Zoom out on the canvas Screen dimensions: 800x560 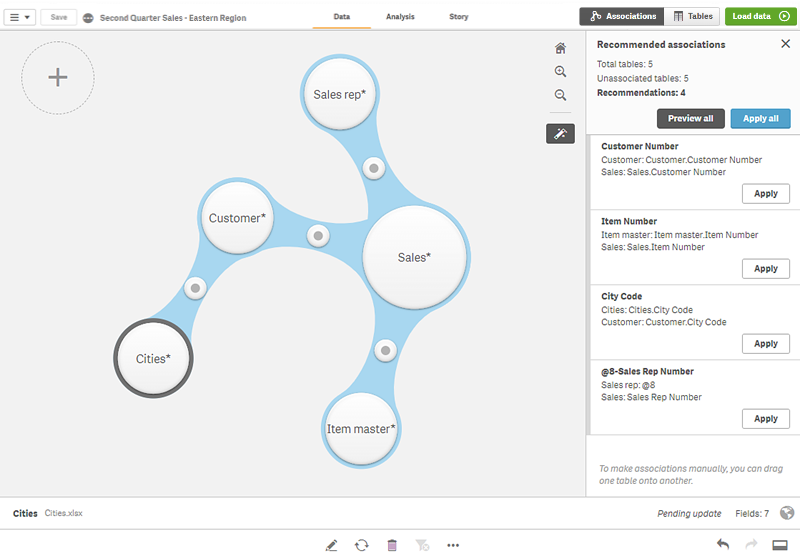click(x=560, y=95)
